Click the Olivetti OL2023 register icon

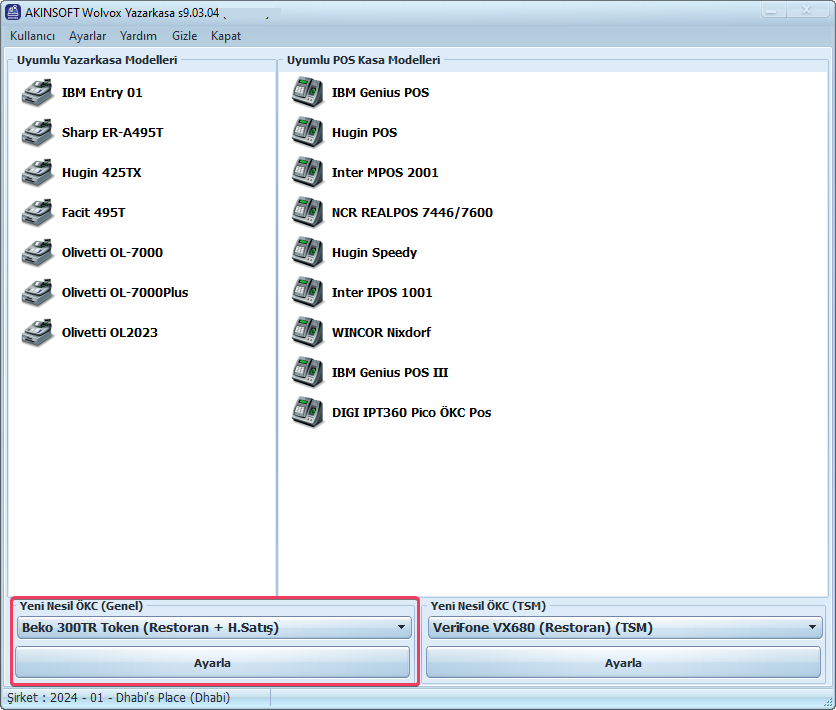point(37,333)
